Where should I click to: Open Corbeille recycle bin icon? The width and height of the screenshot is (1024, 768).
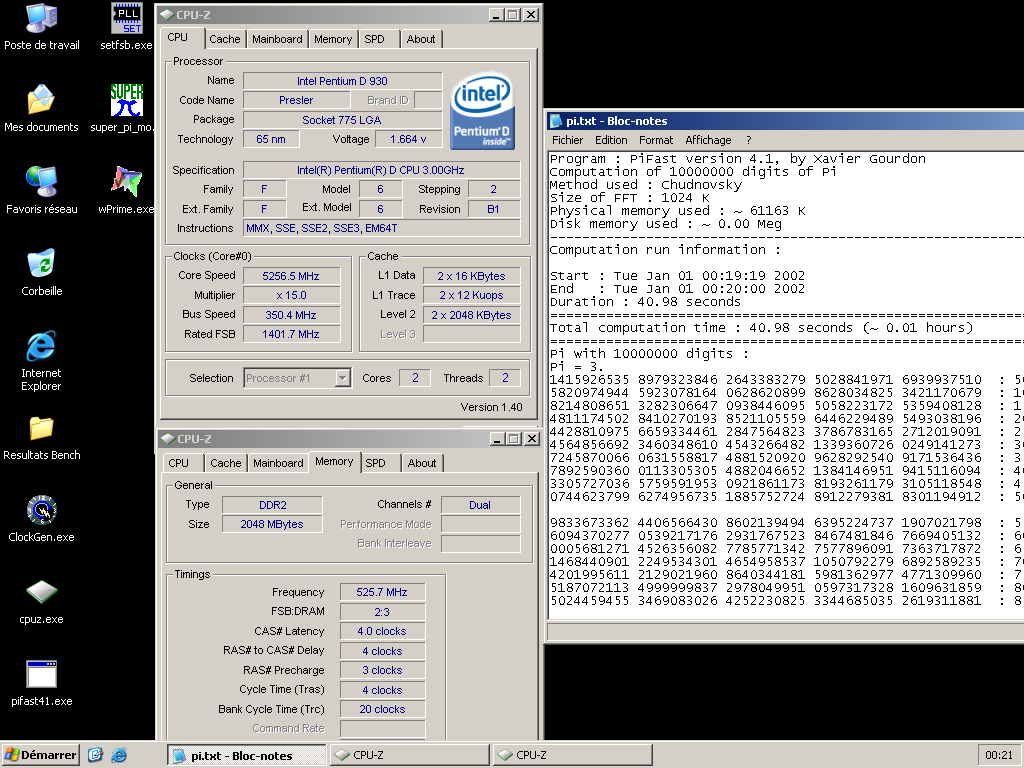[41, 272]
